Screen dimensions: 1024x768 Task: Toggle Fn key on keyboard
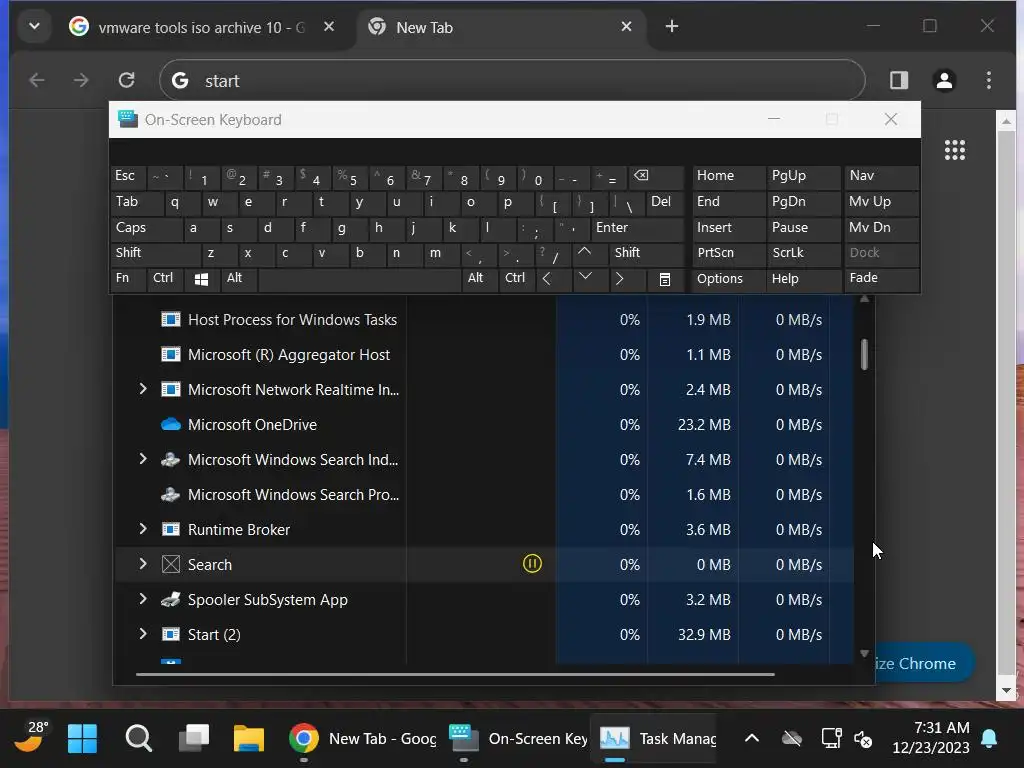(128, 279)
